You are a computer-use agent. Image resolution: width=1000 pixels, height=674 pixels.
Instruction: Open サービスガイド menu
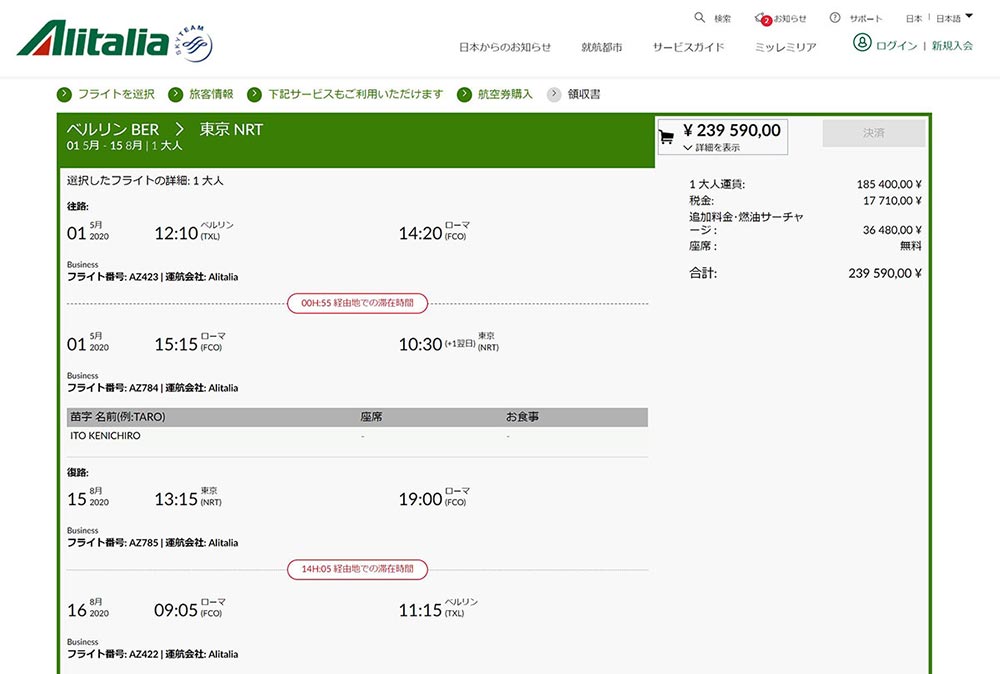(688, 47)
